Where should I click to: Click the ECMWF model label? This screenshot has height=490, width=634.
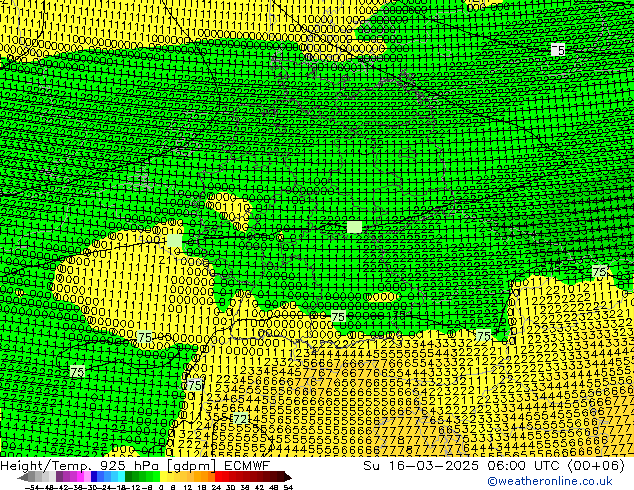tap(247, 466)
